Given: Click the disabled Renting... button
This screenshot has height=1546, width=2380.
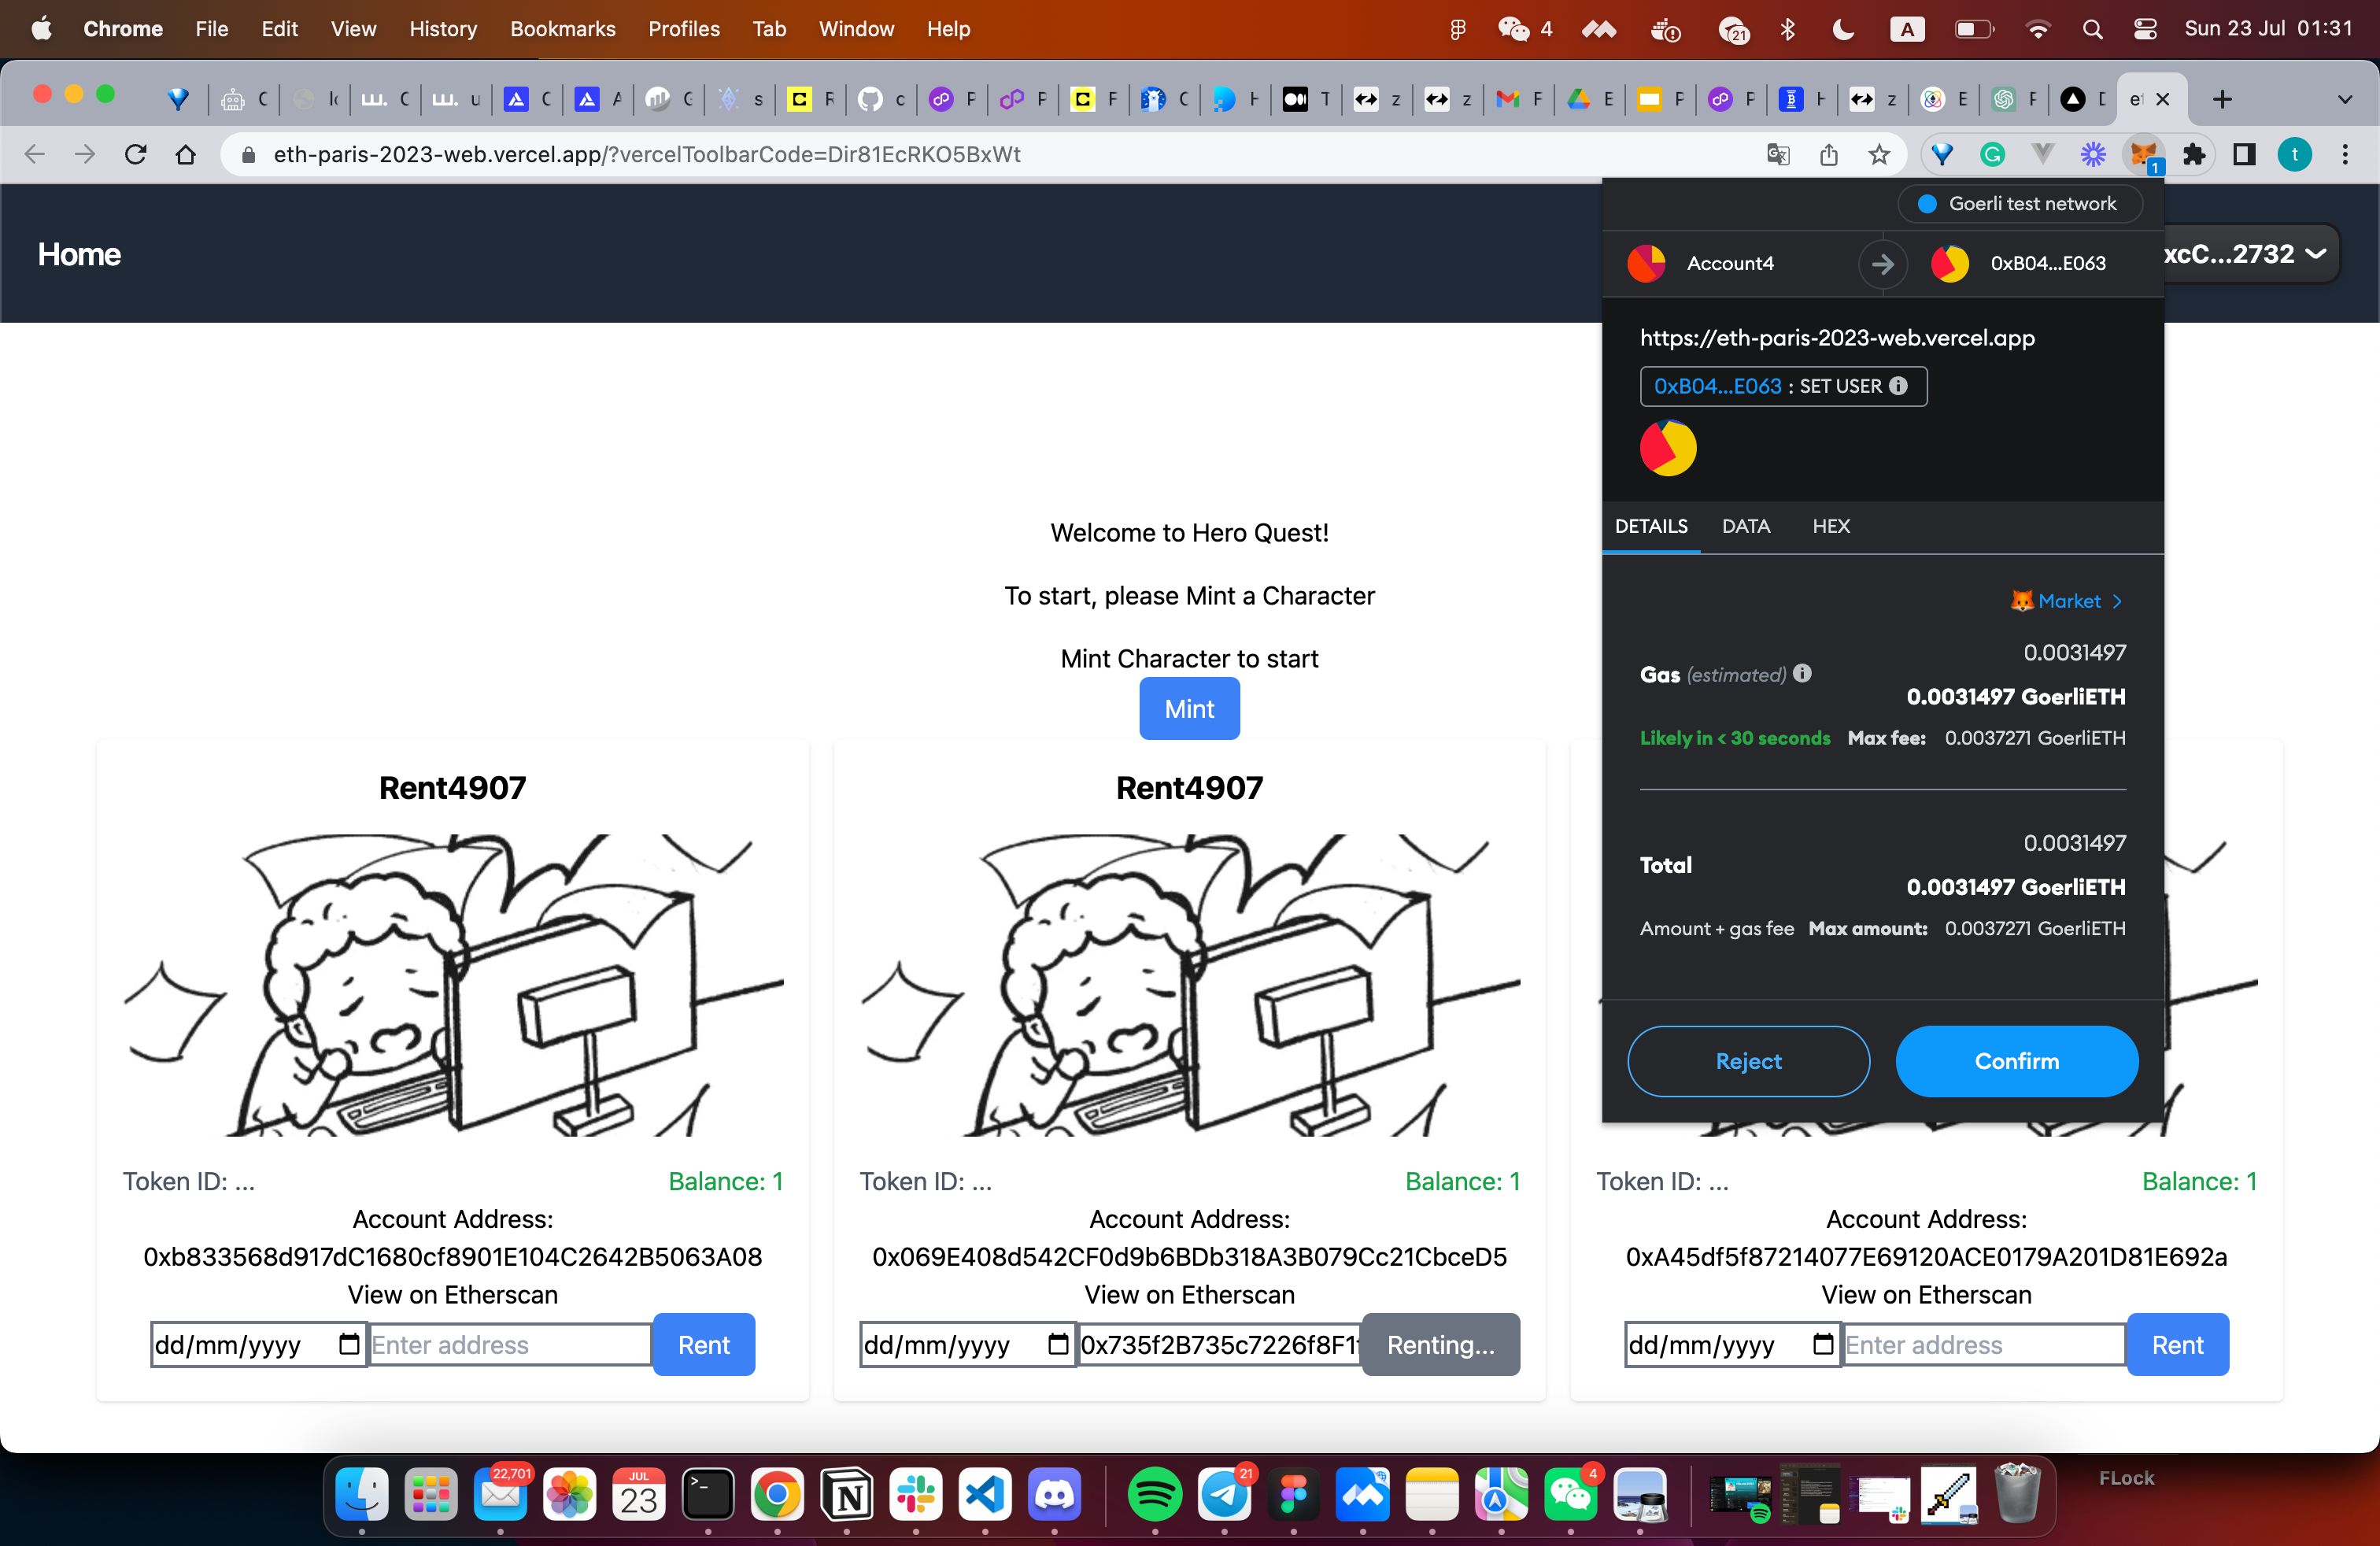Looking at the screenshot, I should coord(1441,1345).
